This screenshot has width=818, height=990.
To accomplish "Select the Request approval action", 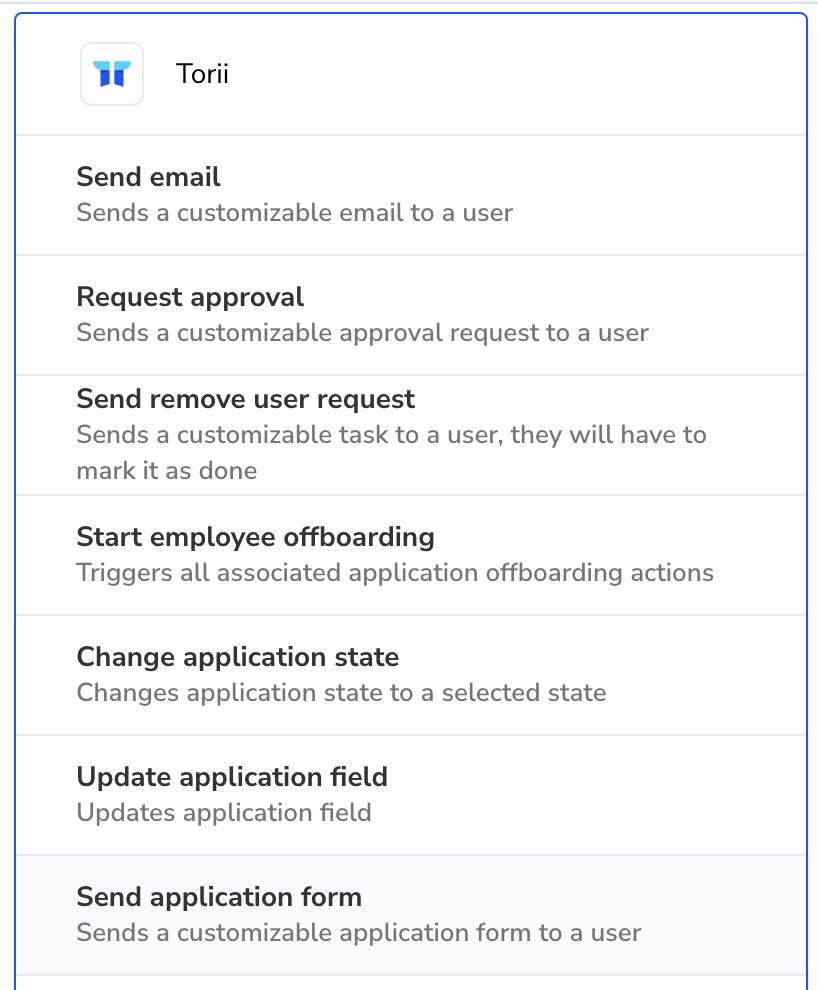I will pos(411,315).
